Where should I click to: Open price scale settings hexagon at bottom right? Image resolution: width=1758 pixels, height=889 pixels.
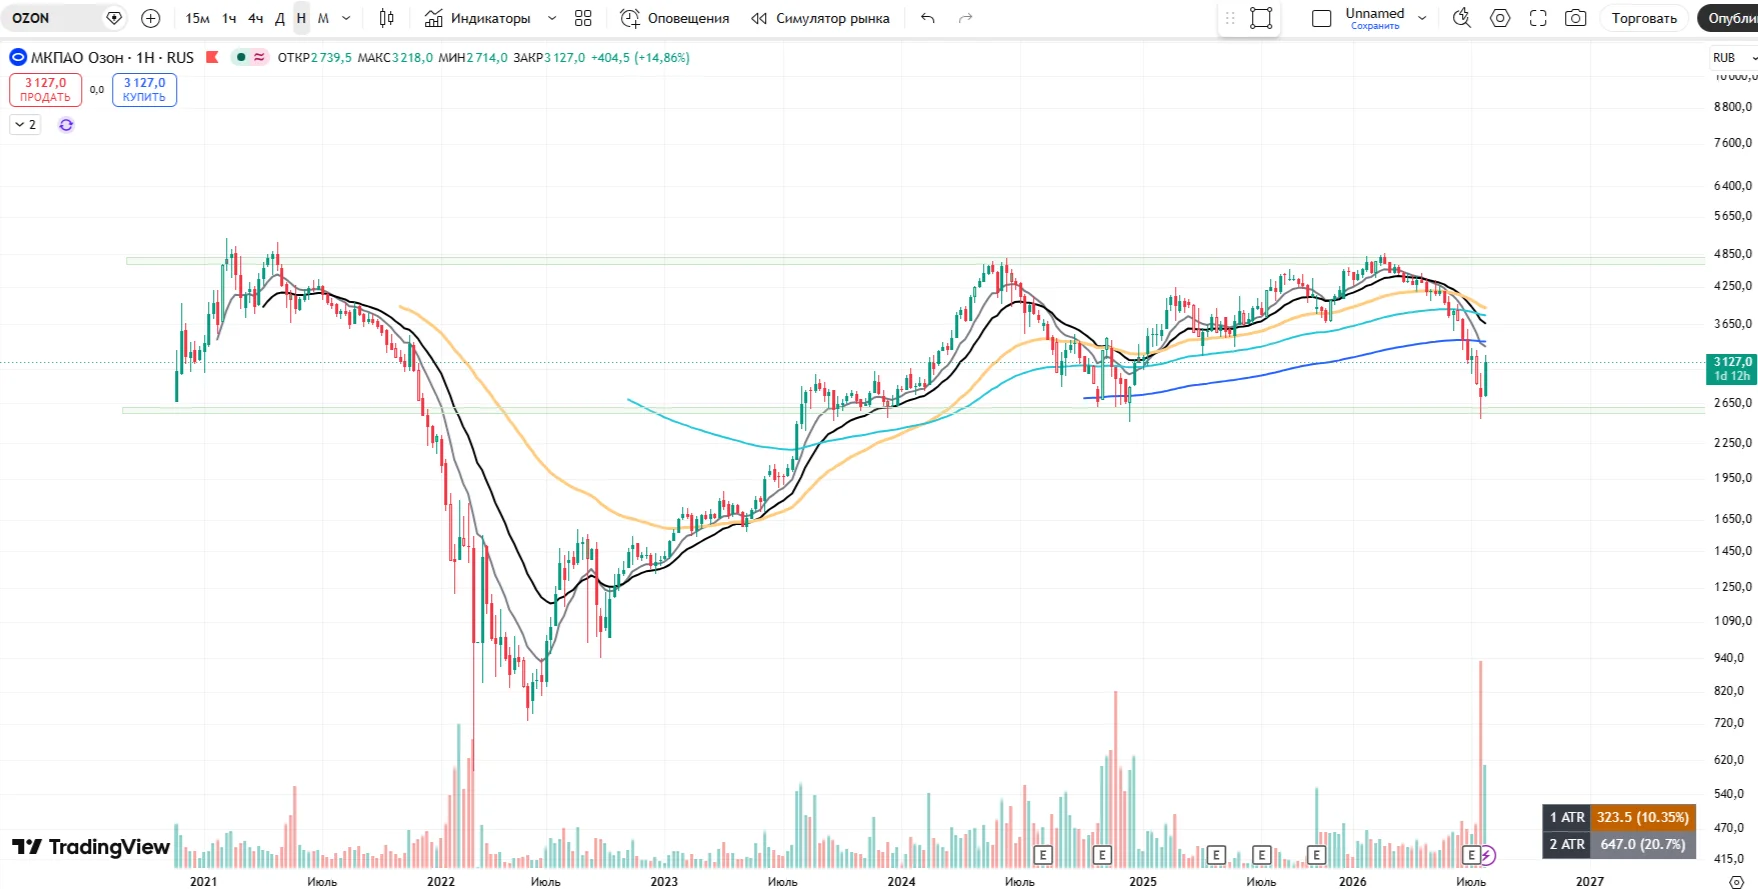[x=1736, y=881]
